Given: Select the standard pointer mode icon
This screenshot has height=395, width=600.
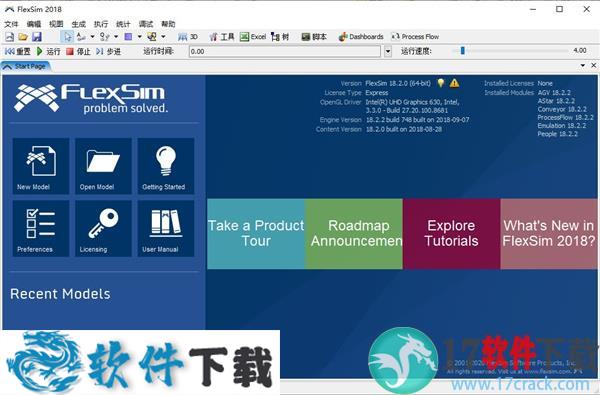Looking at the screenshot, I should (x=68, y=37).
